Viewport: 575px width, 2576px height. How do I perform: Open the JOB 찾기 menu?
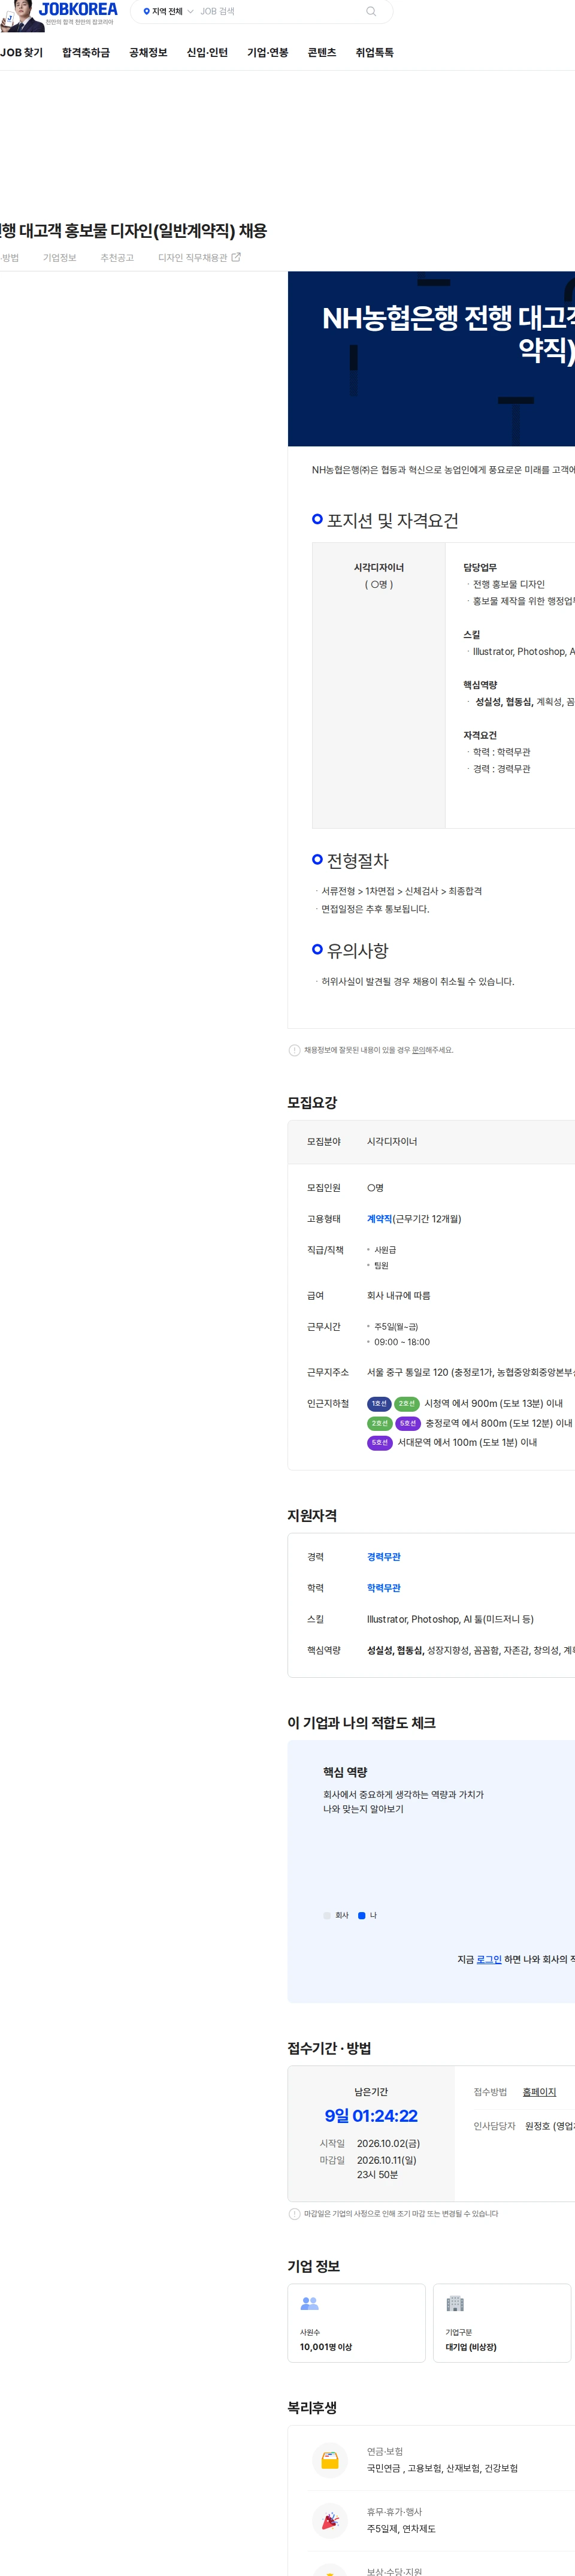pyautogui.click(x=22, y=53)
